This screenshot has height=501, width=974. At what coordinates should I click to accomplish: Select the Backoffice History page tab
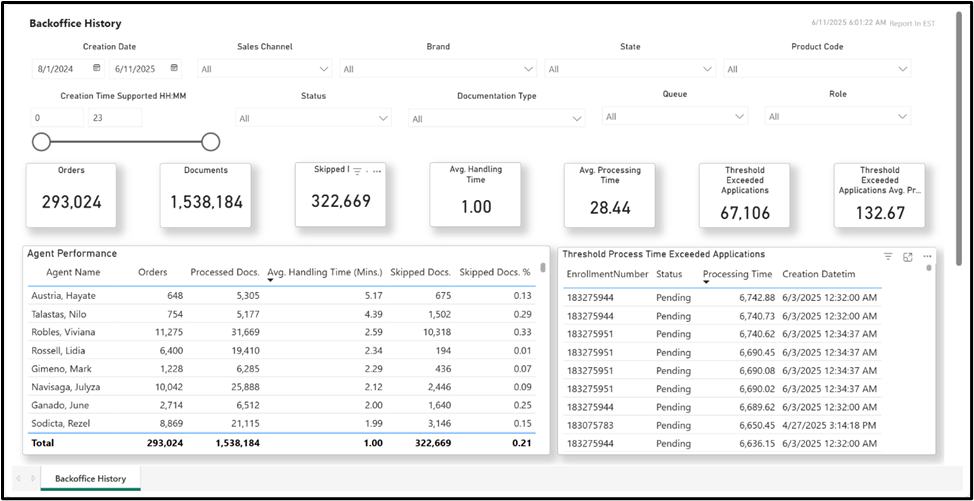91,479
